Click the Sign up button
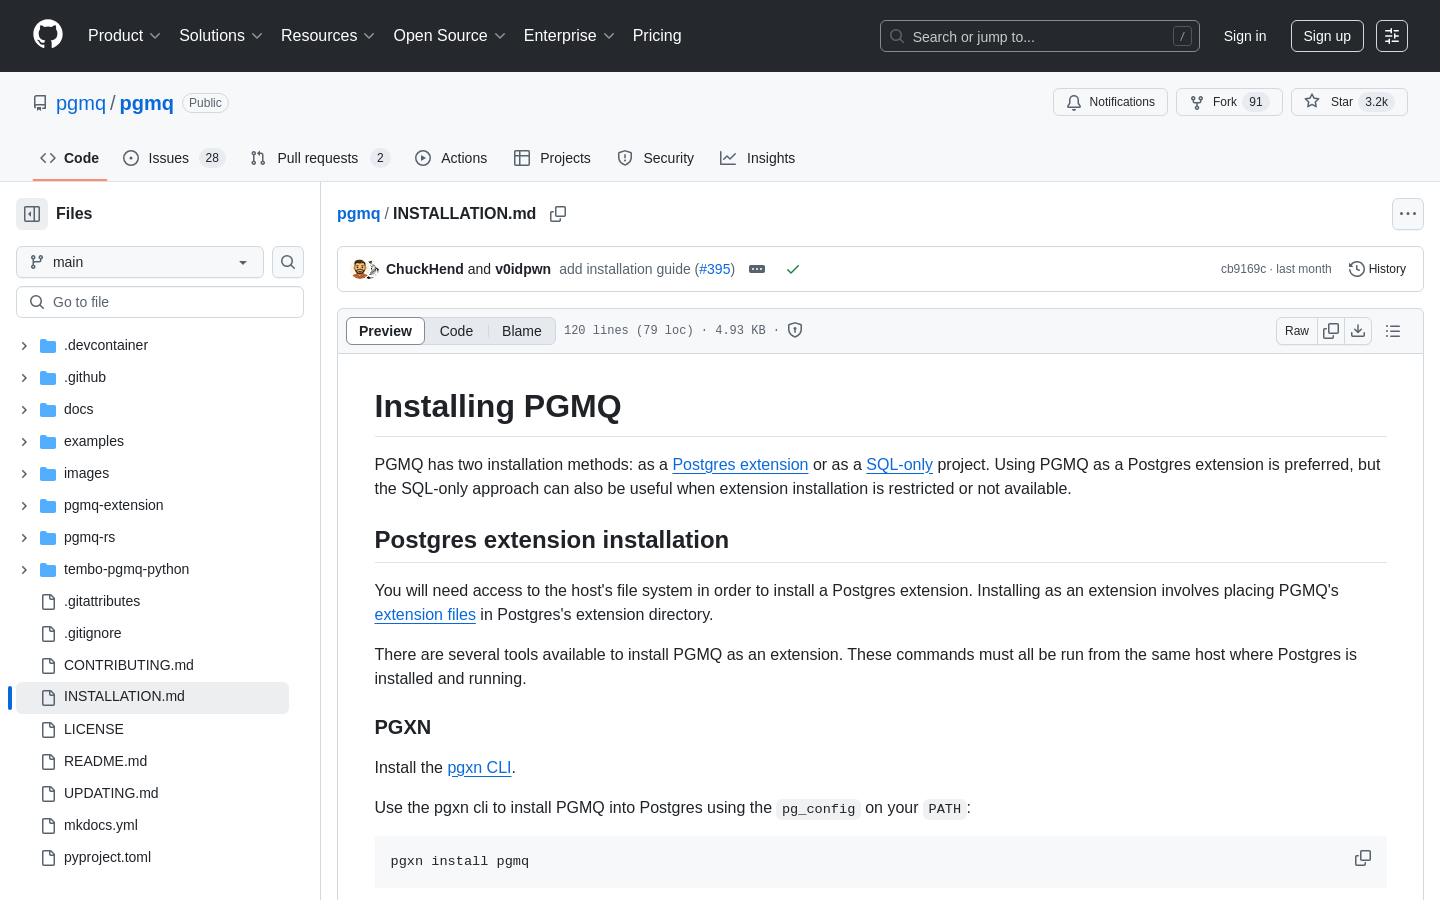This screenshot has width=1440, height=900. pyautogui.click(x=1327, y=36)
